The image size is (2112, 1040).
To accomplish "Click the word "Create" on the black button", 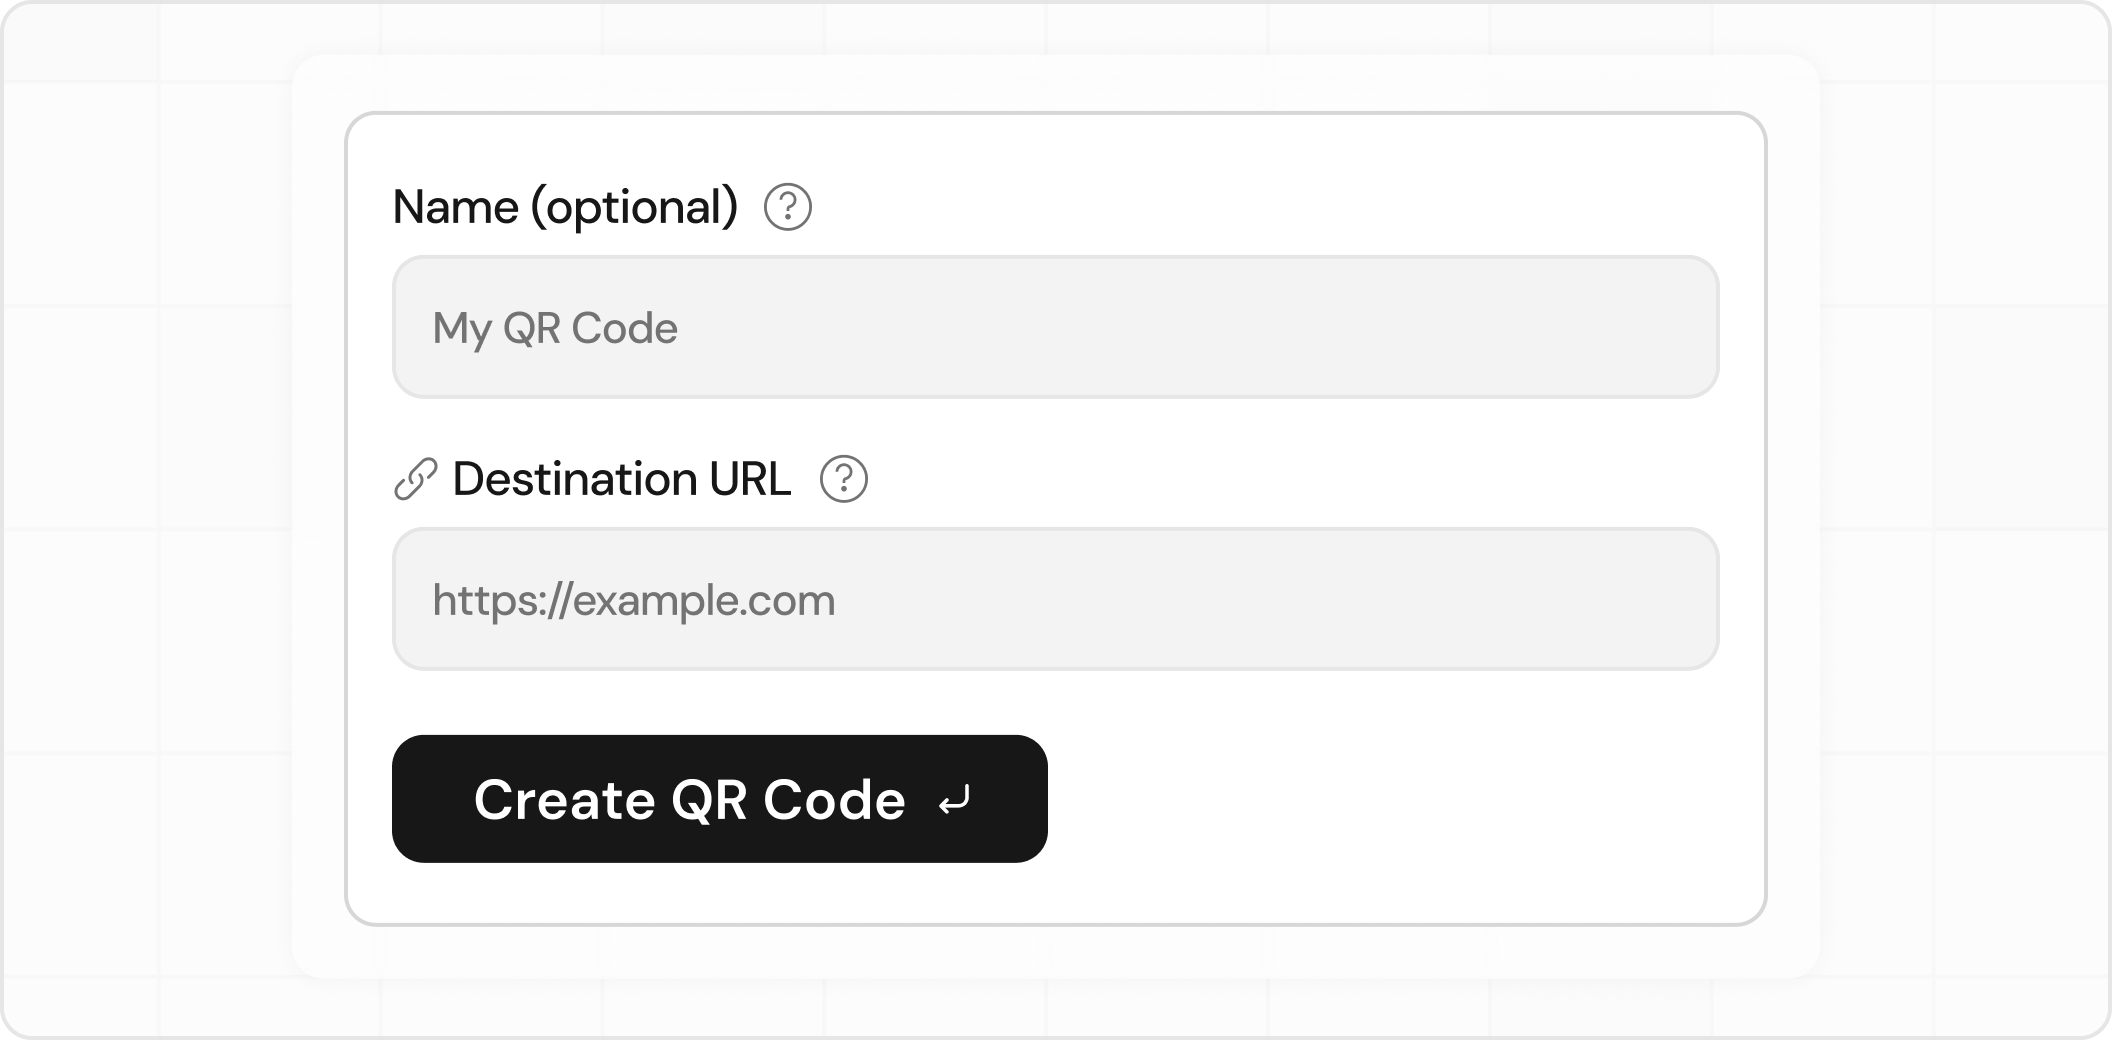I will click(564, 800).
